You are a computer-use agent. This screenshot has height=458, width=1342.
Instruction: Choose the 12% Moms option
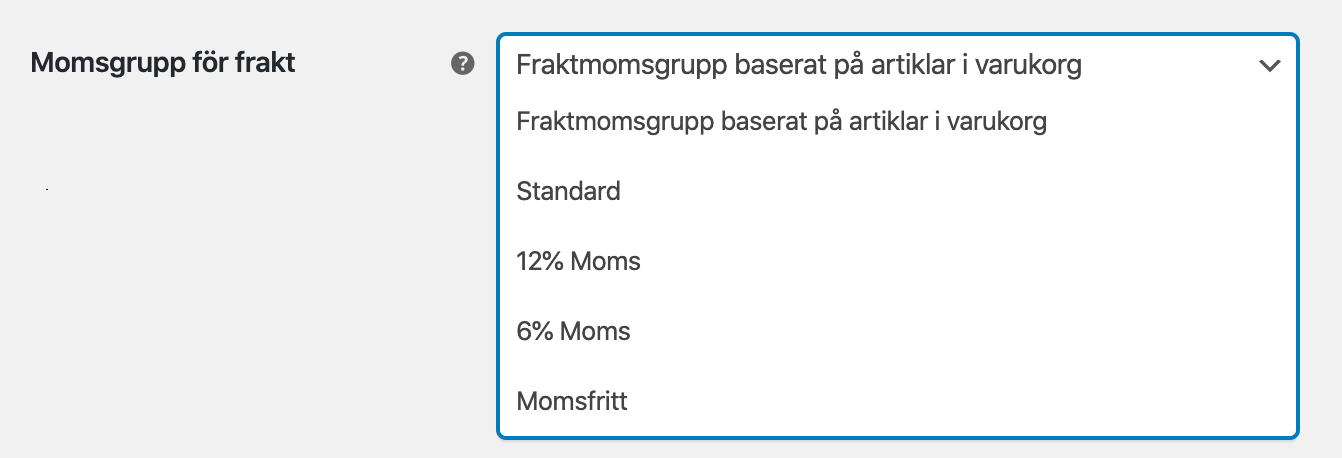pyautogui.click(x=578, y=262)
